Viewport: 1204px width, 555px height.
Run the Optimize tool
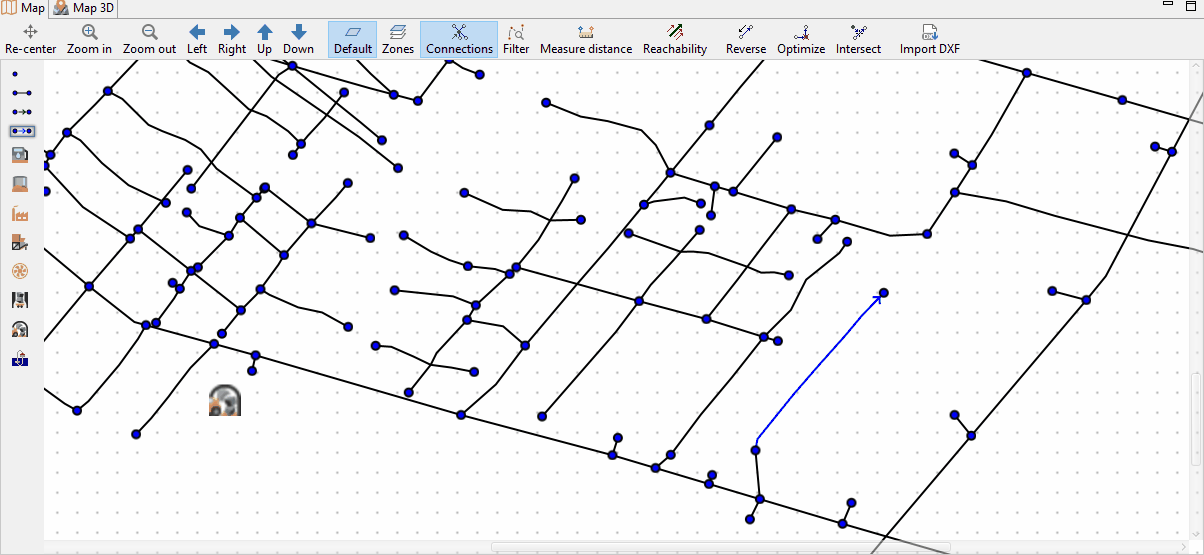pyautogui.click(x=801, y=40)
